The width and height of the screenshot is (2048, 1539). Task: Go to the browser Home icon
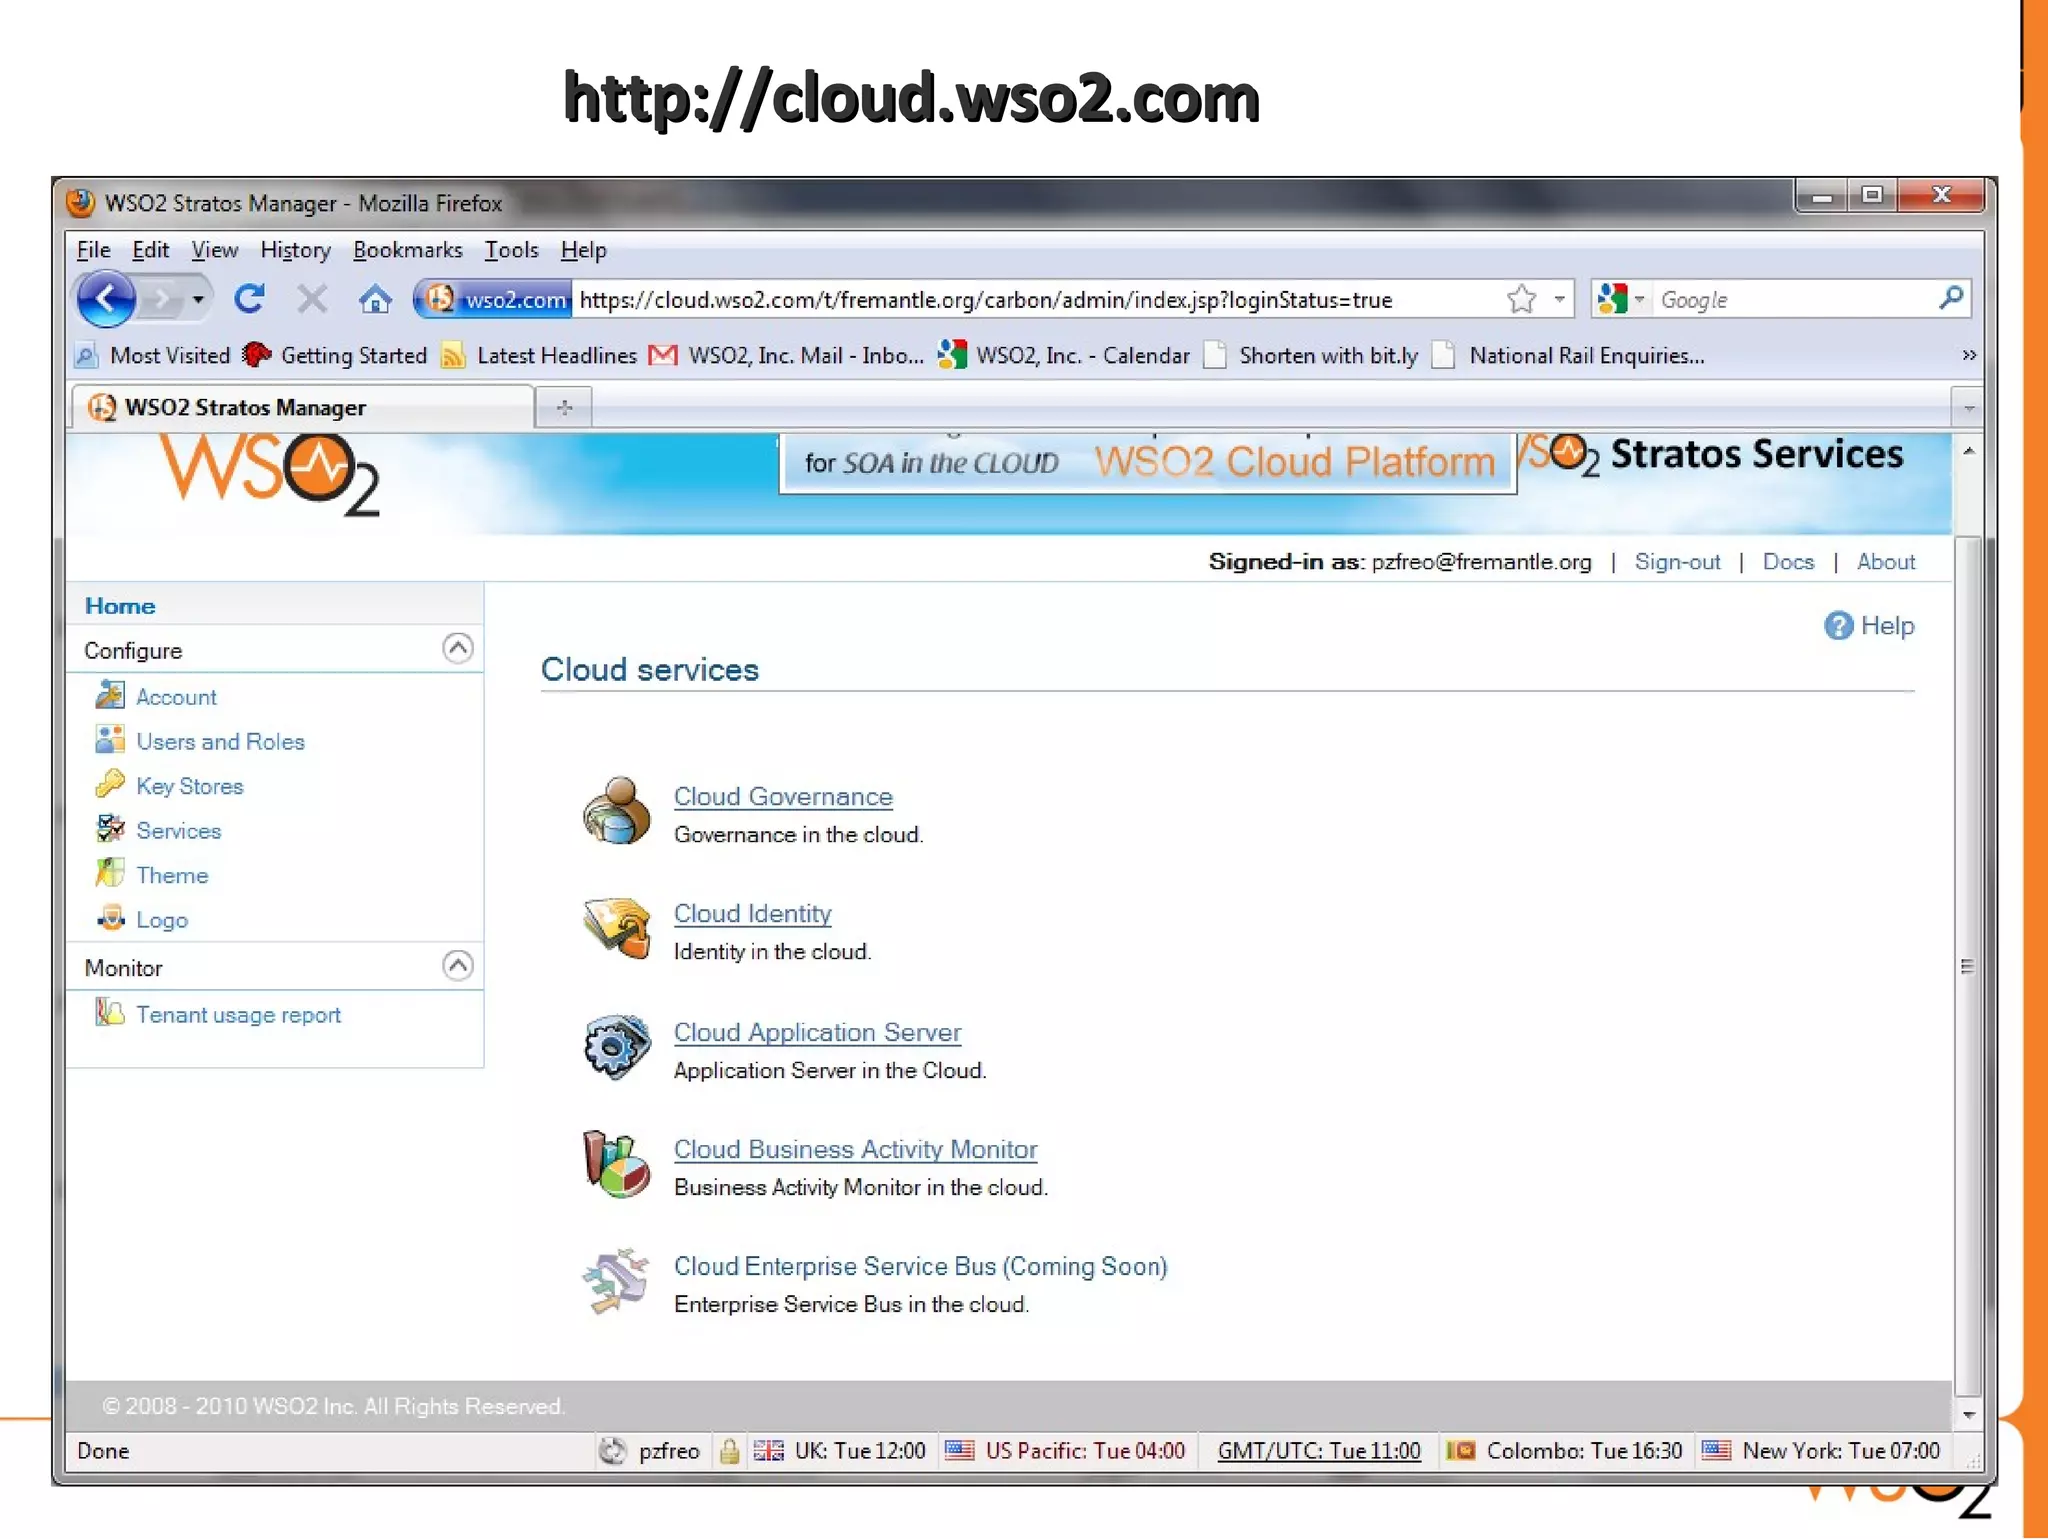[x=375, y=298]
